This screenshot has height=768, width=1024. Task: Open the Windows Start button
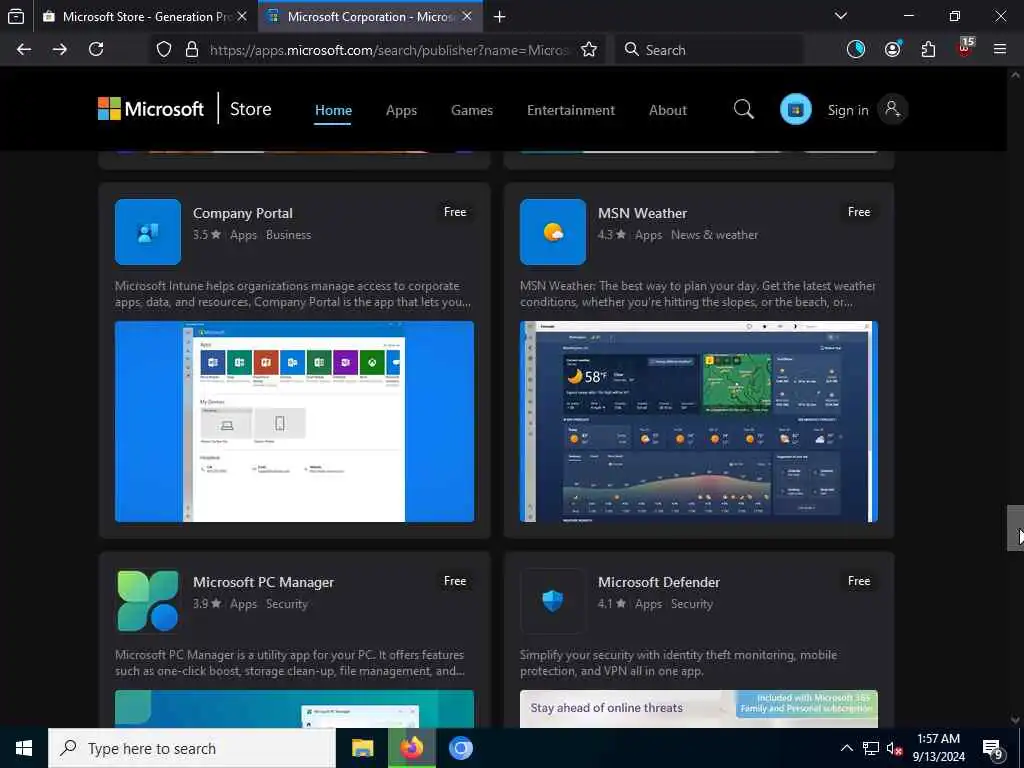tap(24, 748)
